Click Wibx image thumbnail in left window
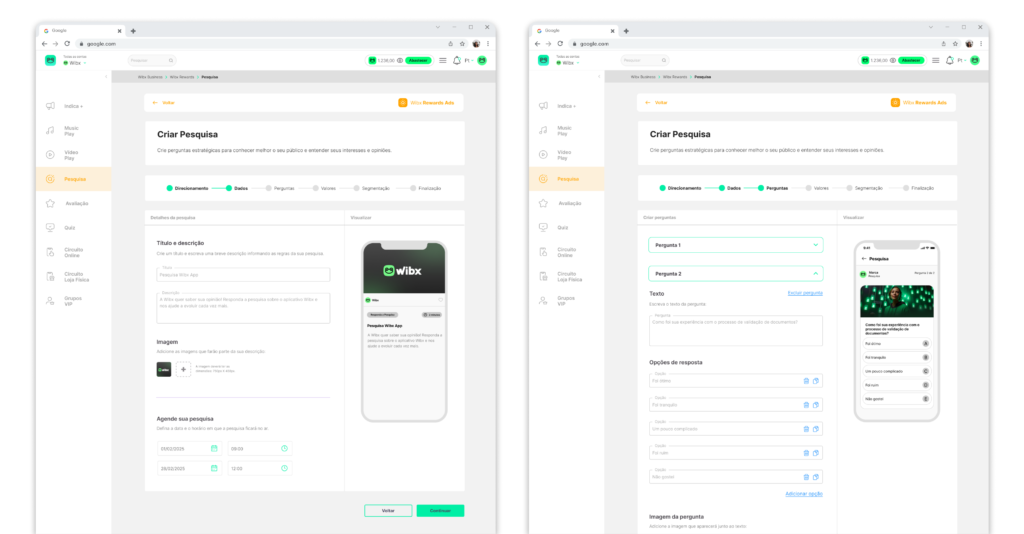The image size is (1024, 534). click(x=164, y=369)
